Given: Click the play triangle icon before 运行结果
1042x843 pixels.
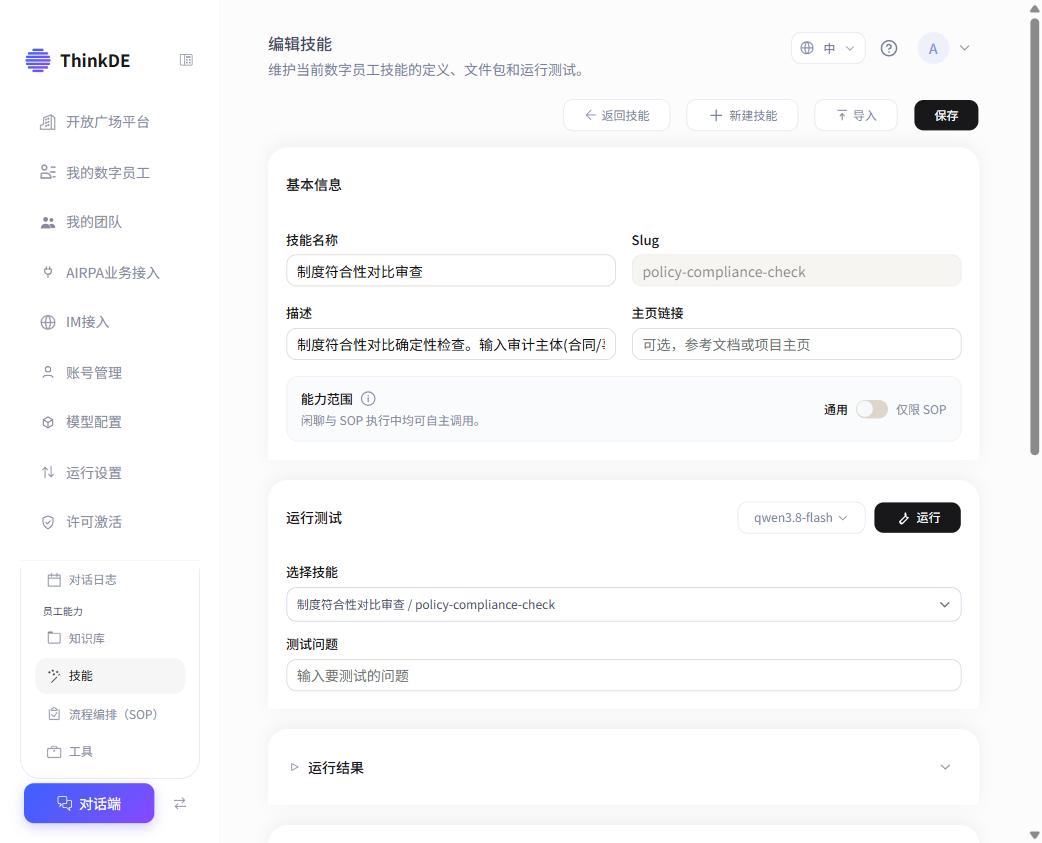Looking at the screenshot, I should point(294,767).
